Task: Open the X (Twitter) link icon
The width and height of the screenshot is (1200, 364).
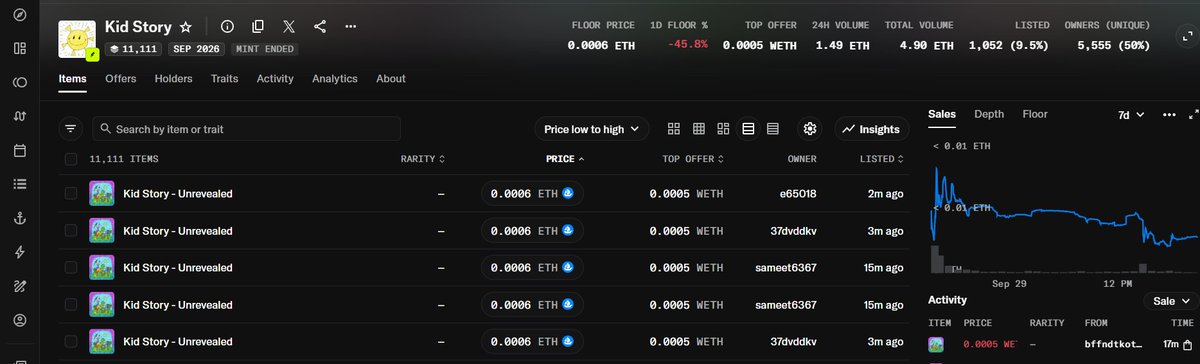Action: (x=288, y=27)
